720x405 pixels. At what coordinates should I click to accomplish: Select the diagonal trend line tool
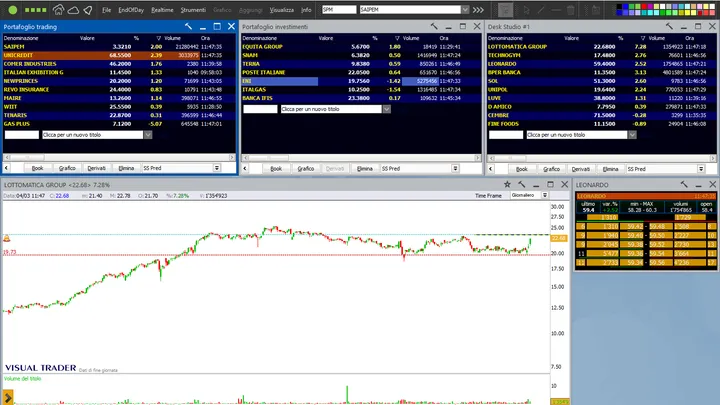(x=541, y=10)
